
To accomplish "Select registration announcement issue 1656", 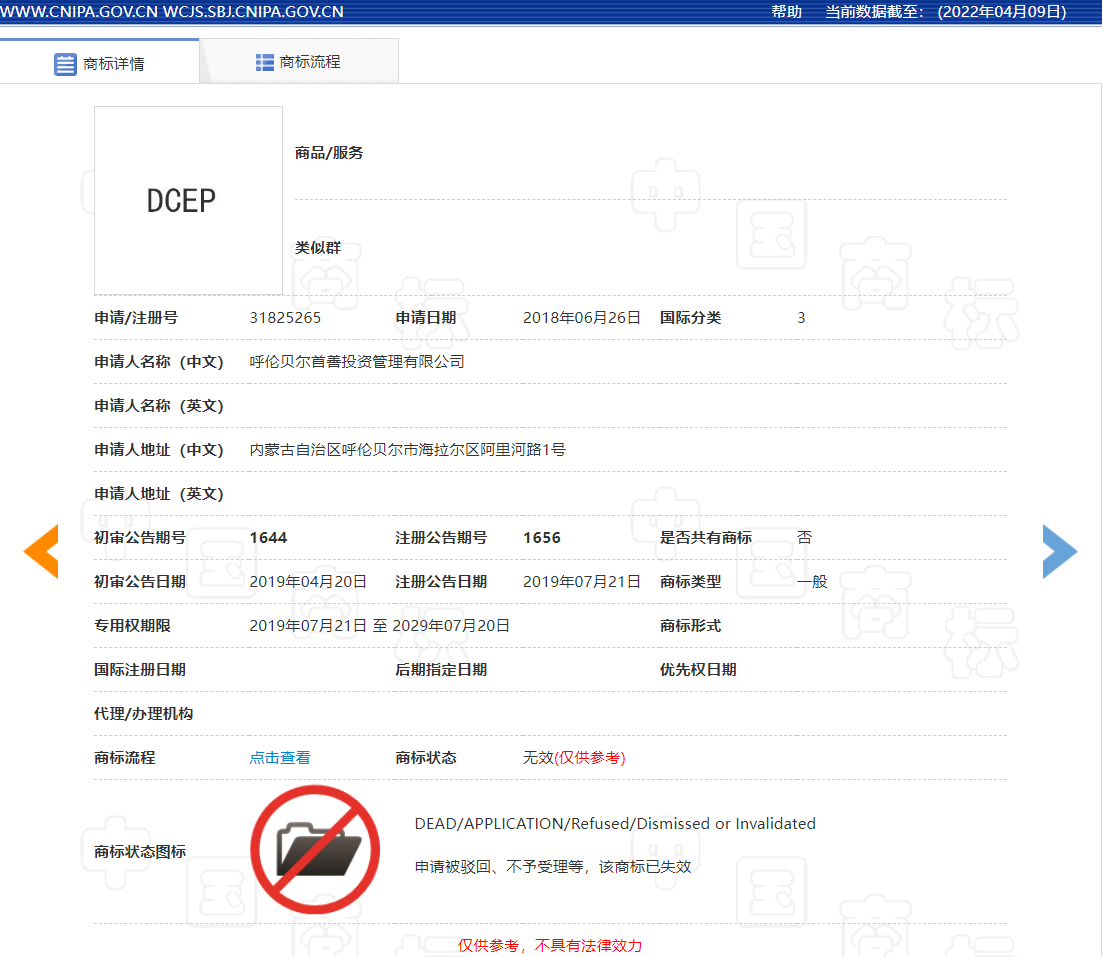I will pyautogui.click(x=542, y=538).
